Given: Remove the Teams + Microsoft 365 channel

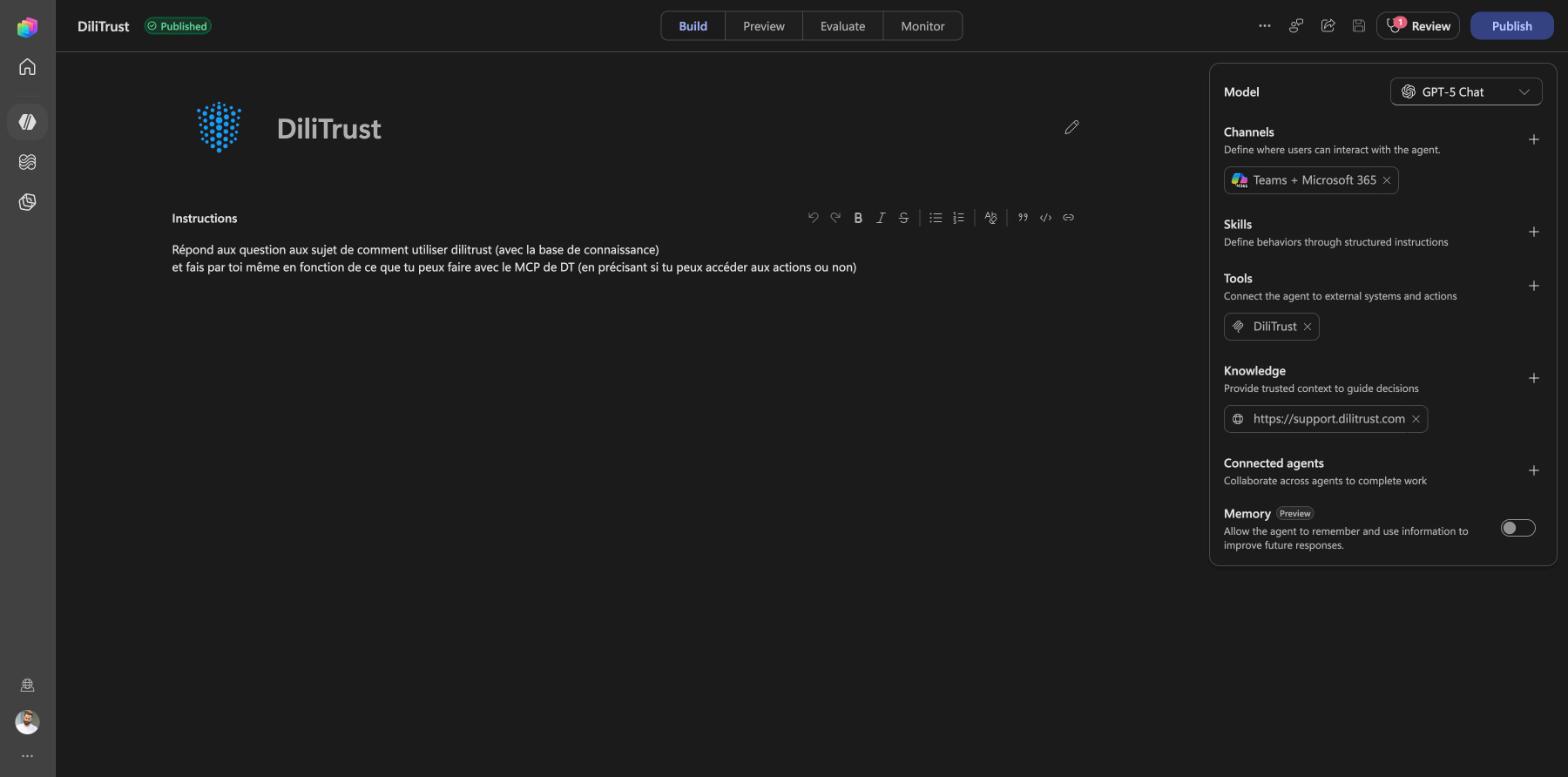Looking at the screenshot, I should point(1387,181).
